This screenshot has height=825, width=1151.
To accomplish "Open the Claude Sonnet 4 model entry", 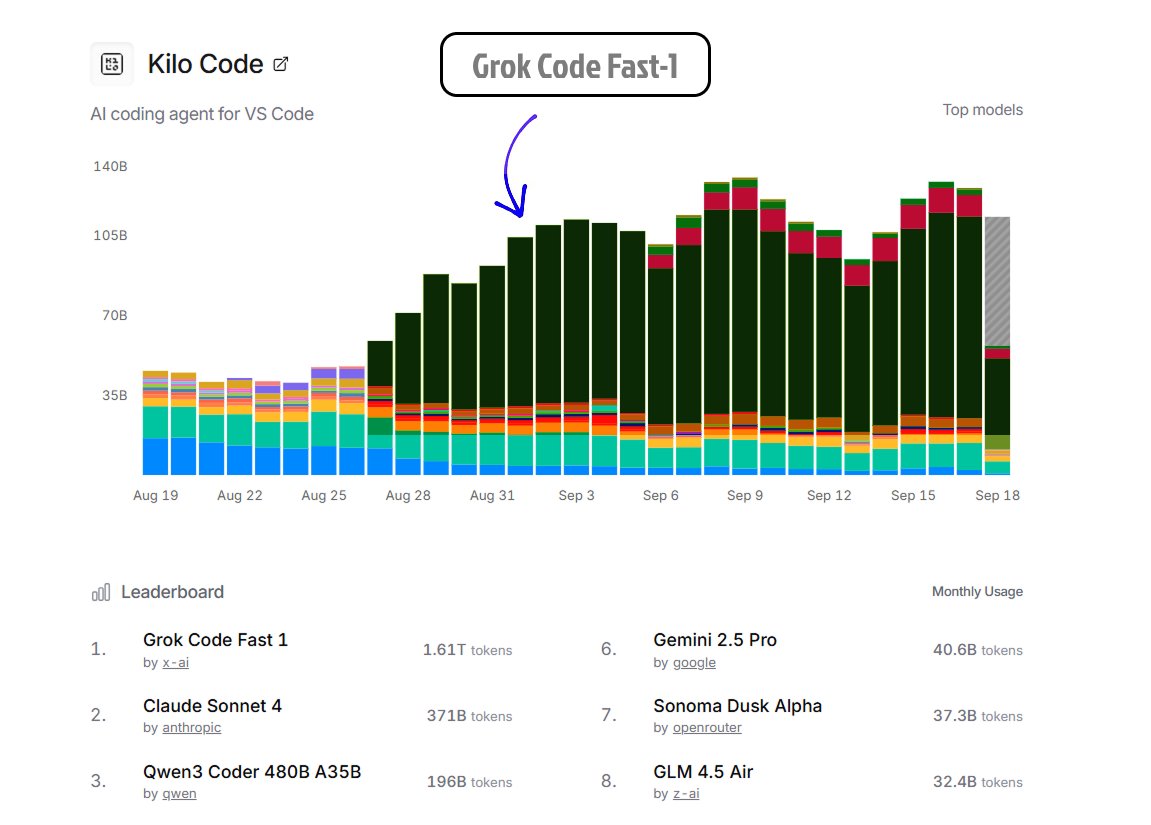I will point(212,706).
